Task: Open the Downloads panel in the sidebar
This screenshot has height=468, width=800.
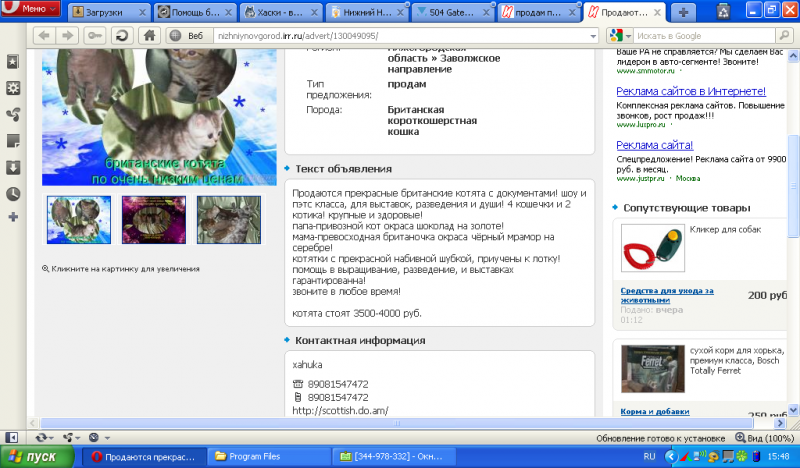Action: click(x=12, y=167)
